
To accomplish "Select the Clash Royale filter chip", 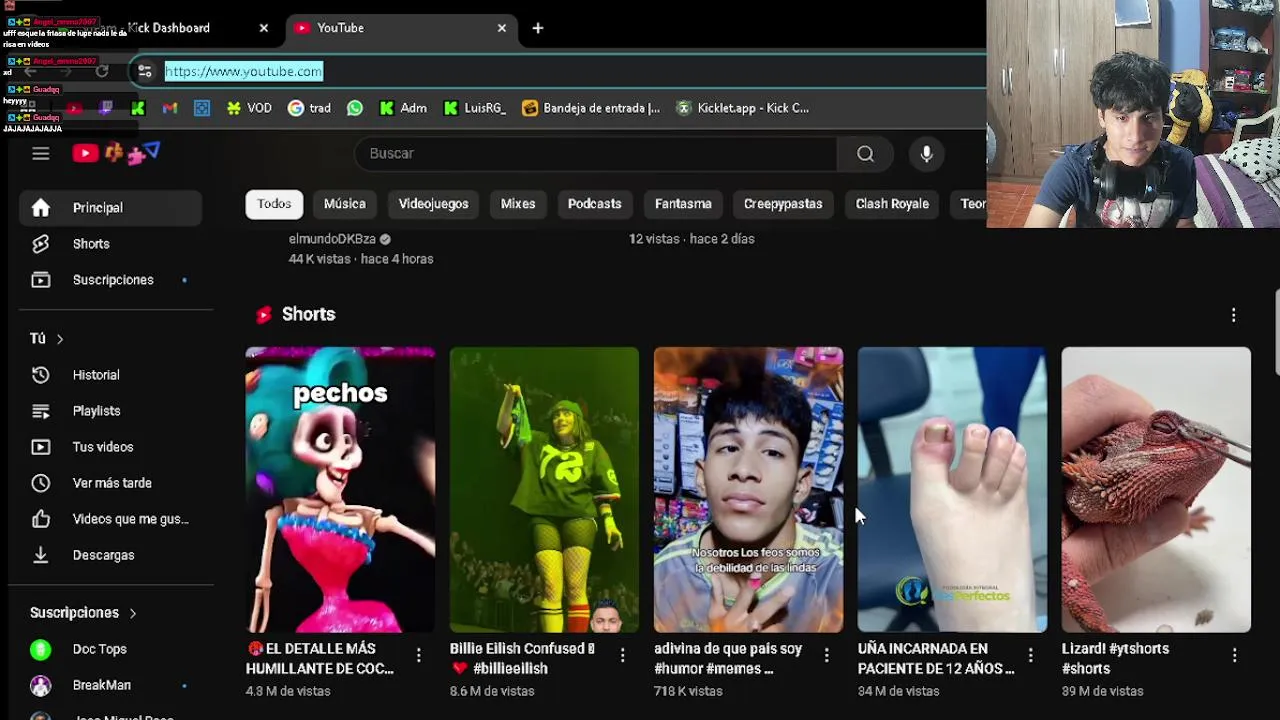I will 892,204.
